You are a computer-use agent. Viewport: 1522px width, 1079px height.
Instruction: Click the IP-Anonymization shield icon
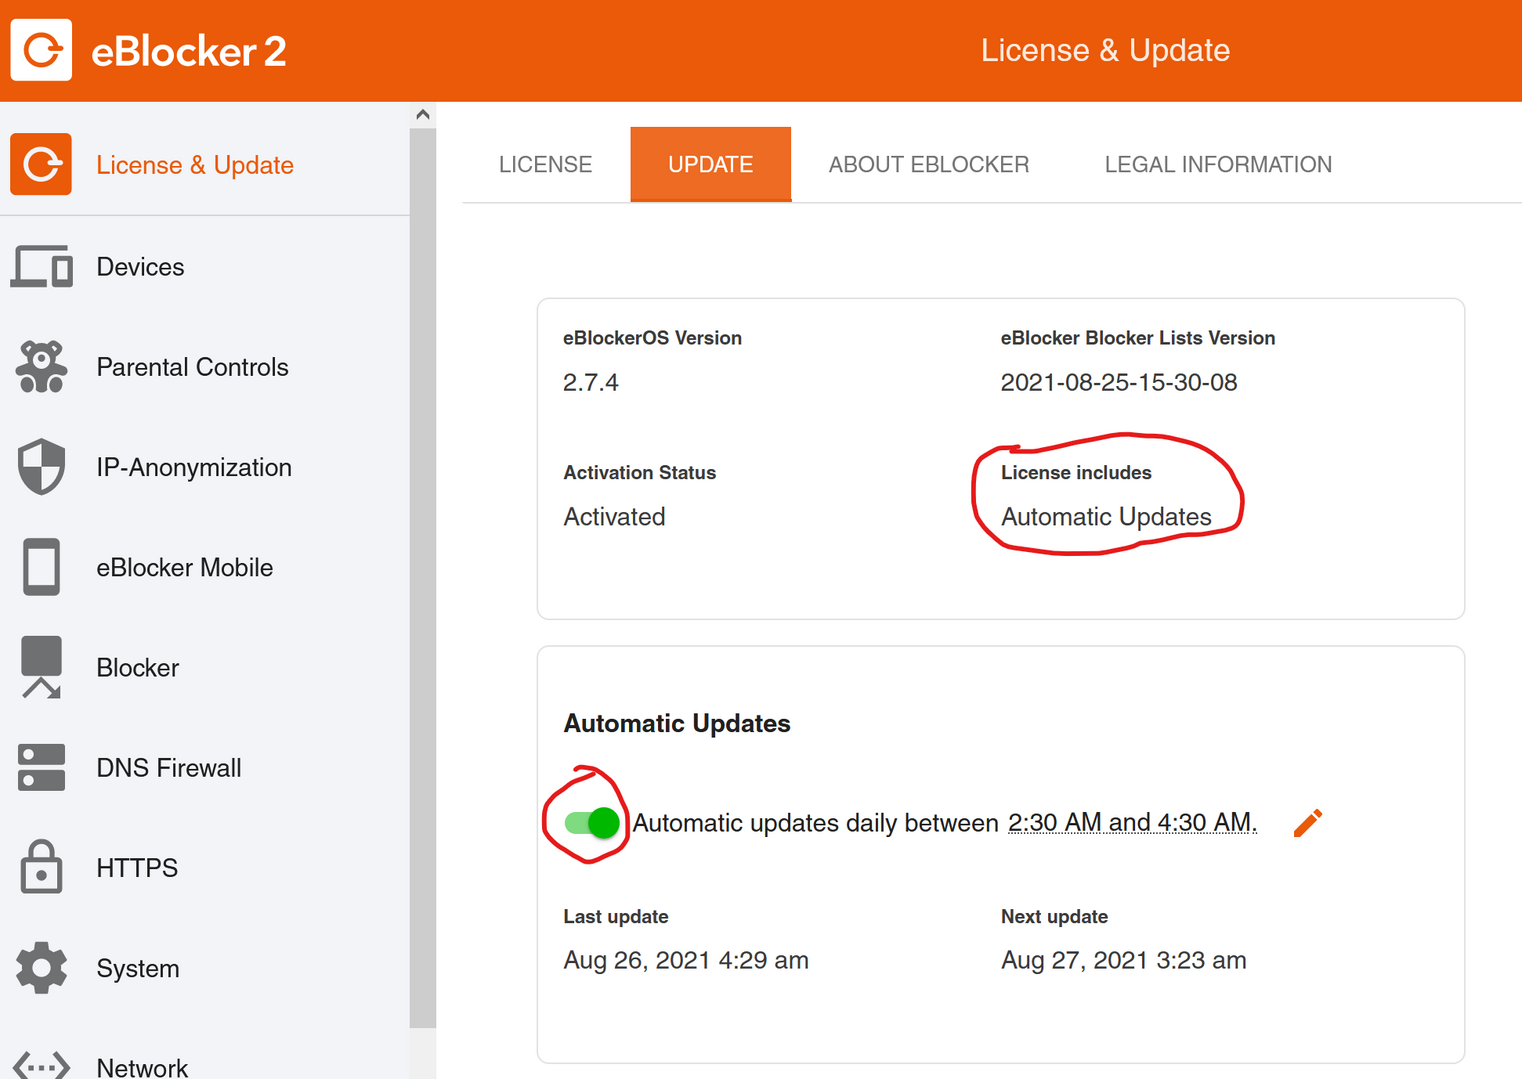(x=41, y=467)
